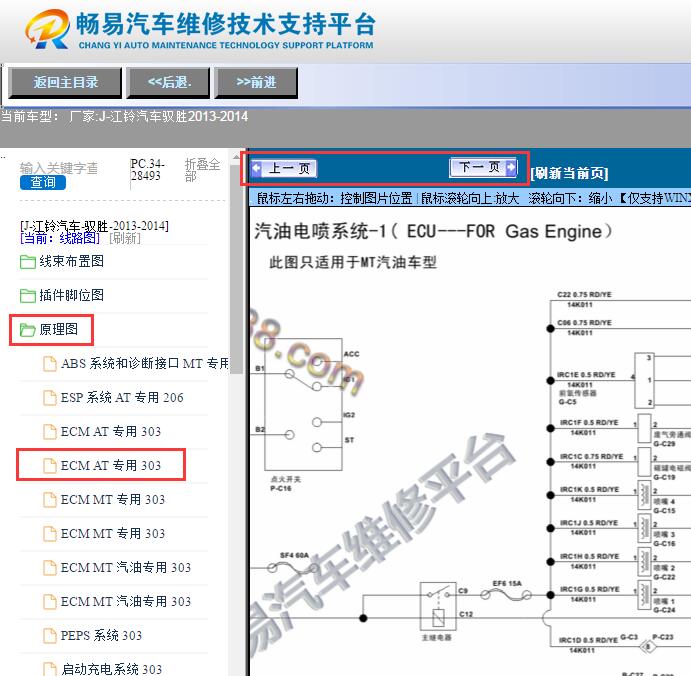Expand the 插件脚位图 folder
This screenshot has height=676, width=691.
tap(71, 295)
